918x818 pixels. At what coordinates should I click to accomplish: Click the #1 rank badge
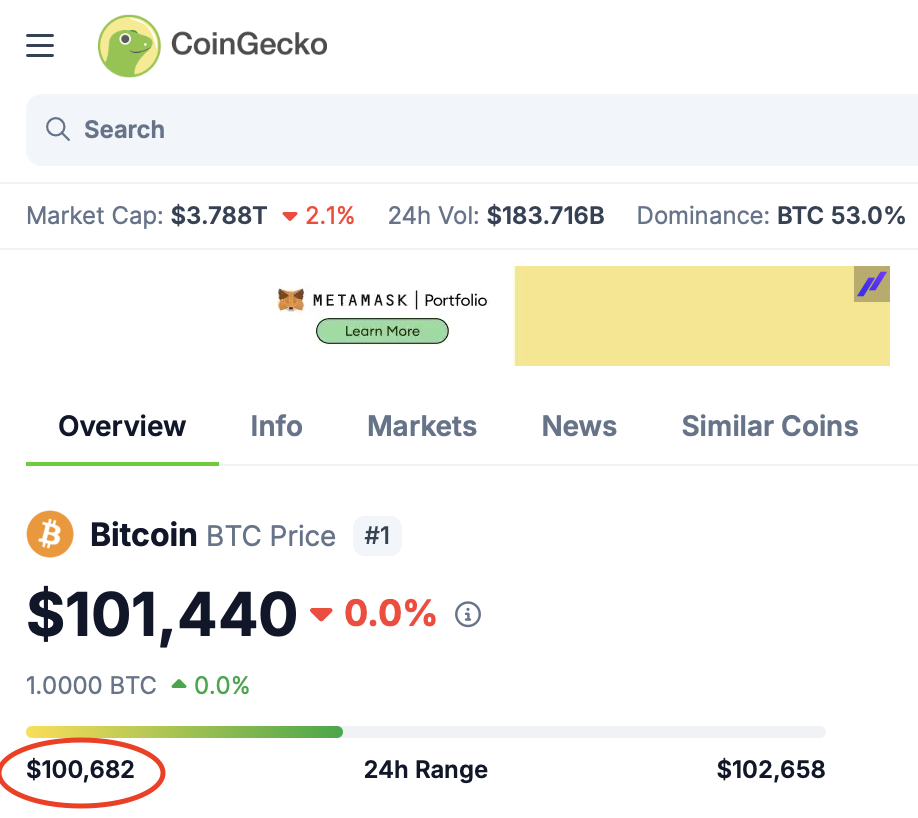pyautogui.click(x=377, y=535)
